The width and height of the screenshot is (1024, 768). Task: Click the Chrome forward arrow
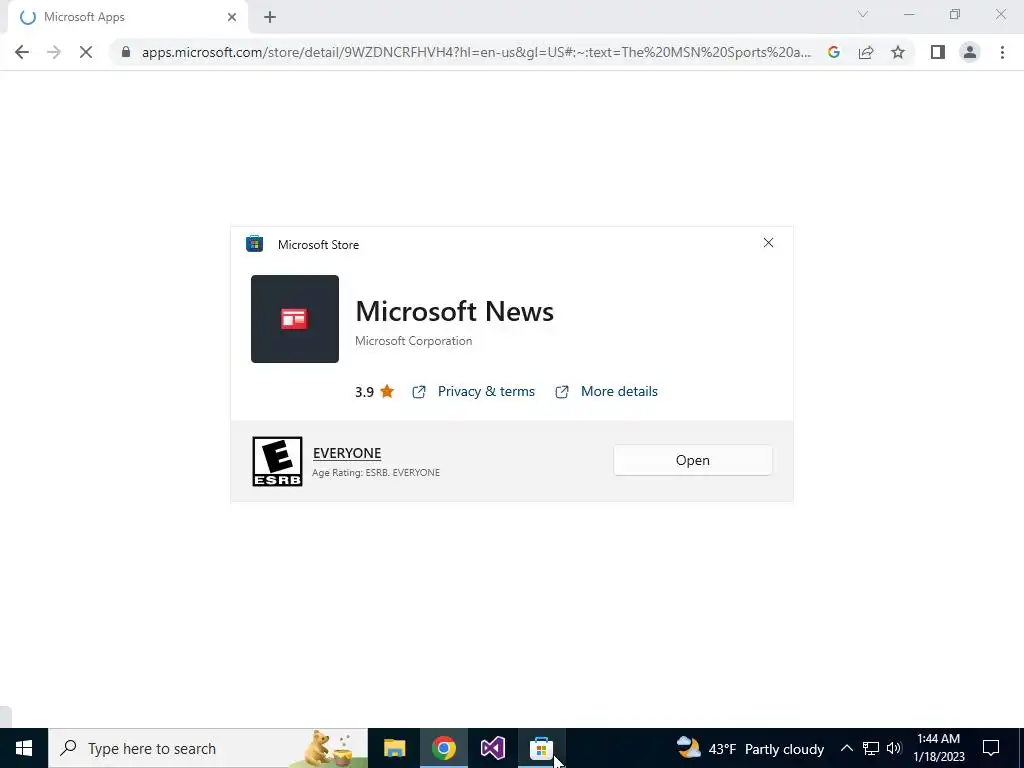pyautogui.click(x=54, y=52)
